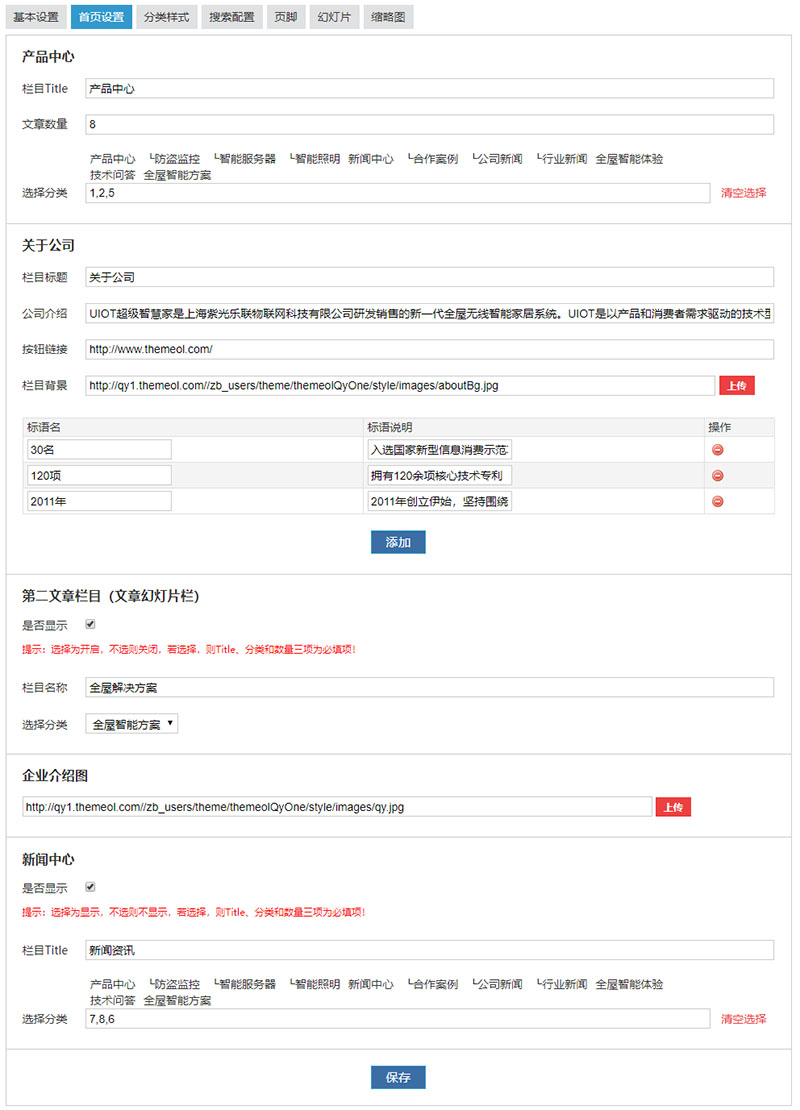Open the 幻灯片 tab
This screenshot has height=1110, width=800.
click(x=334, y=18)
